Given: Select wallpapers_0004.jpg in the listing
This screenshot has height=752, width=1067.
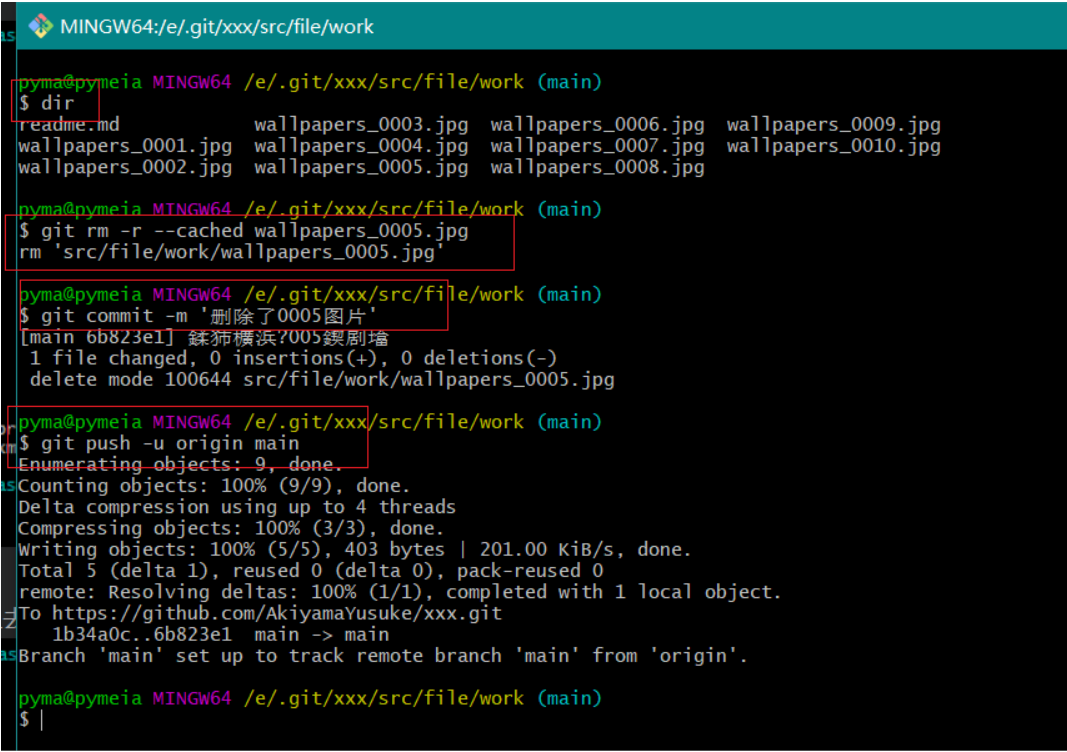Looking at the screenshot, I should coord(361,146).
